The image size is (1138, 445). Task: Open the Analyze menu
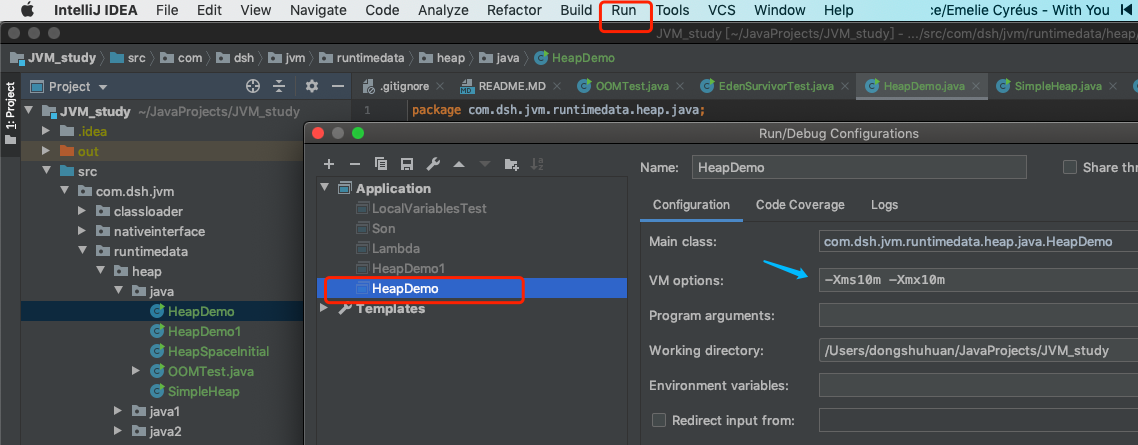click(x=443, y=10)
